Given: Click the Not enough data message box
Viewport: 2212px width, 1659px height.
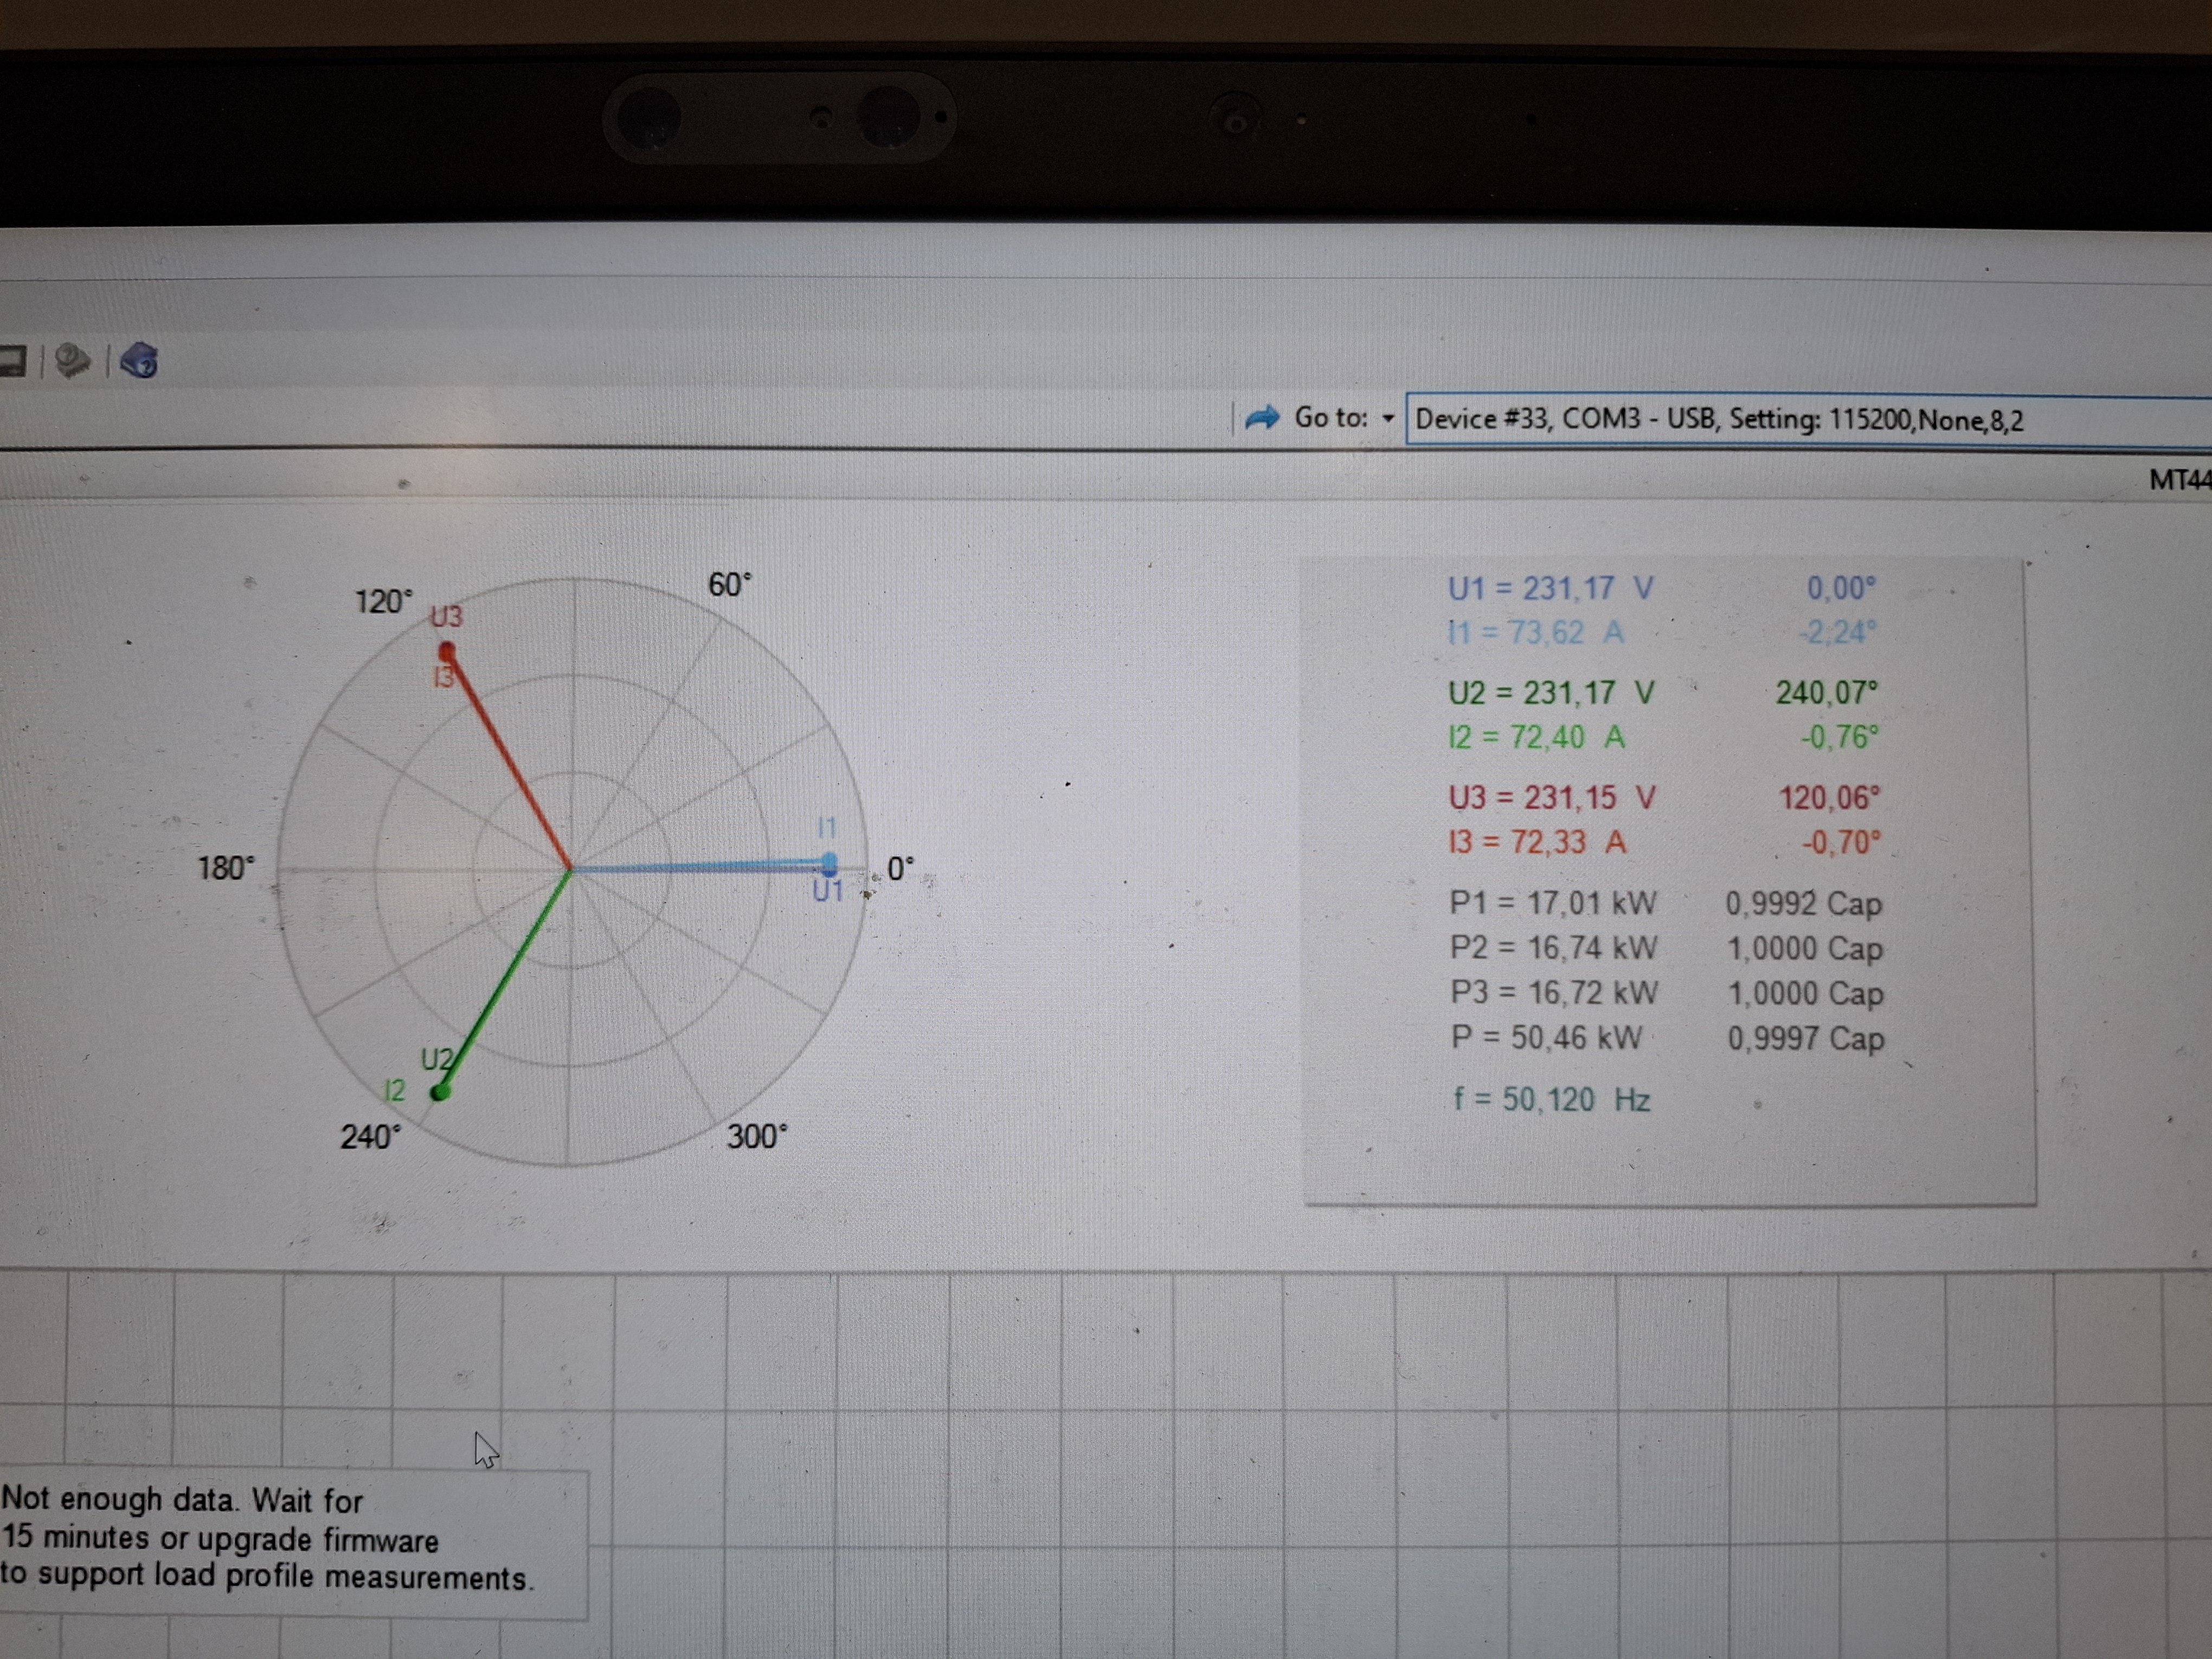Looking at the screenshot, I should click(x=290, y=1540).
